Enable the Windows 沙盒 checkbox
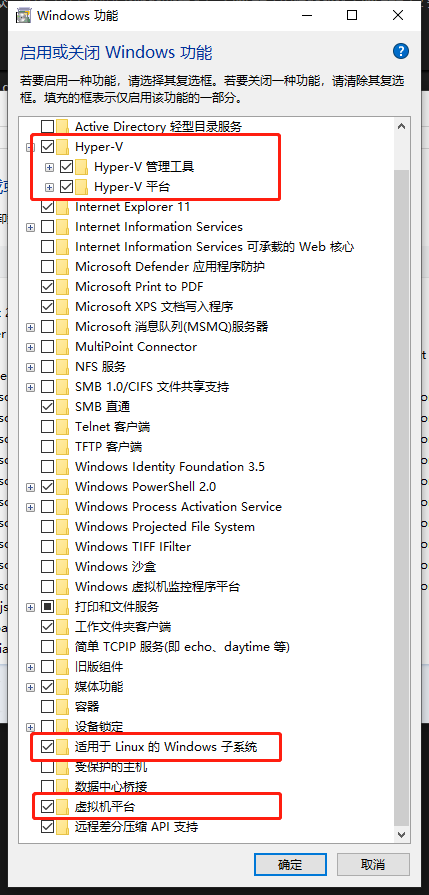 pos(48,567)
